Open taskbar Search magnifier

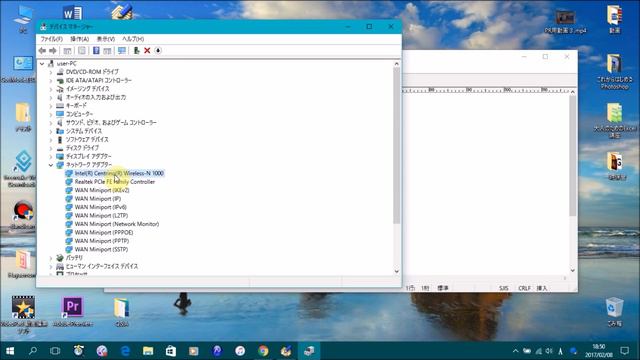click(33, 351)
